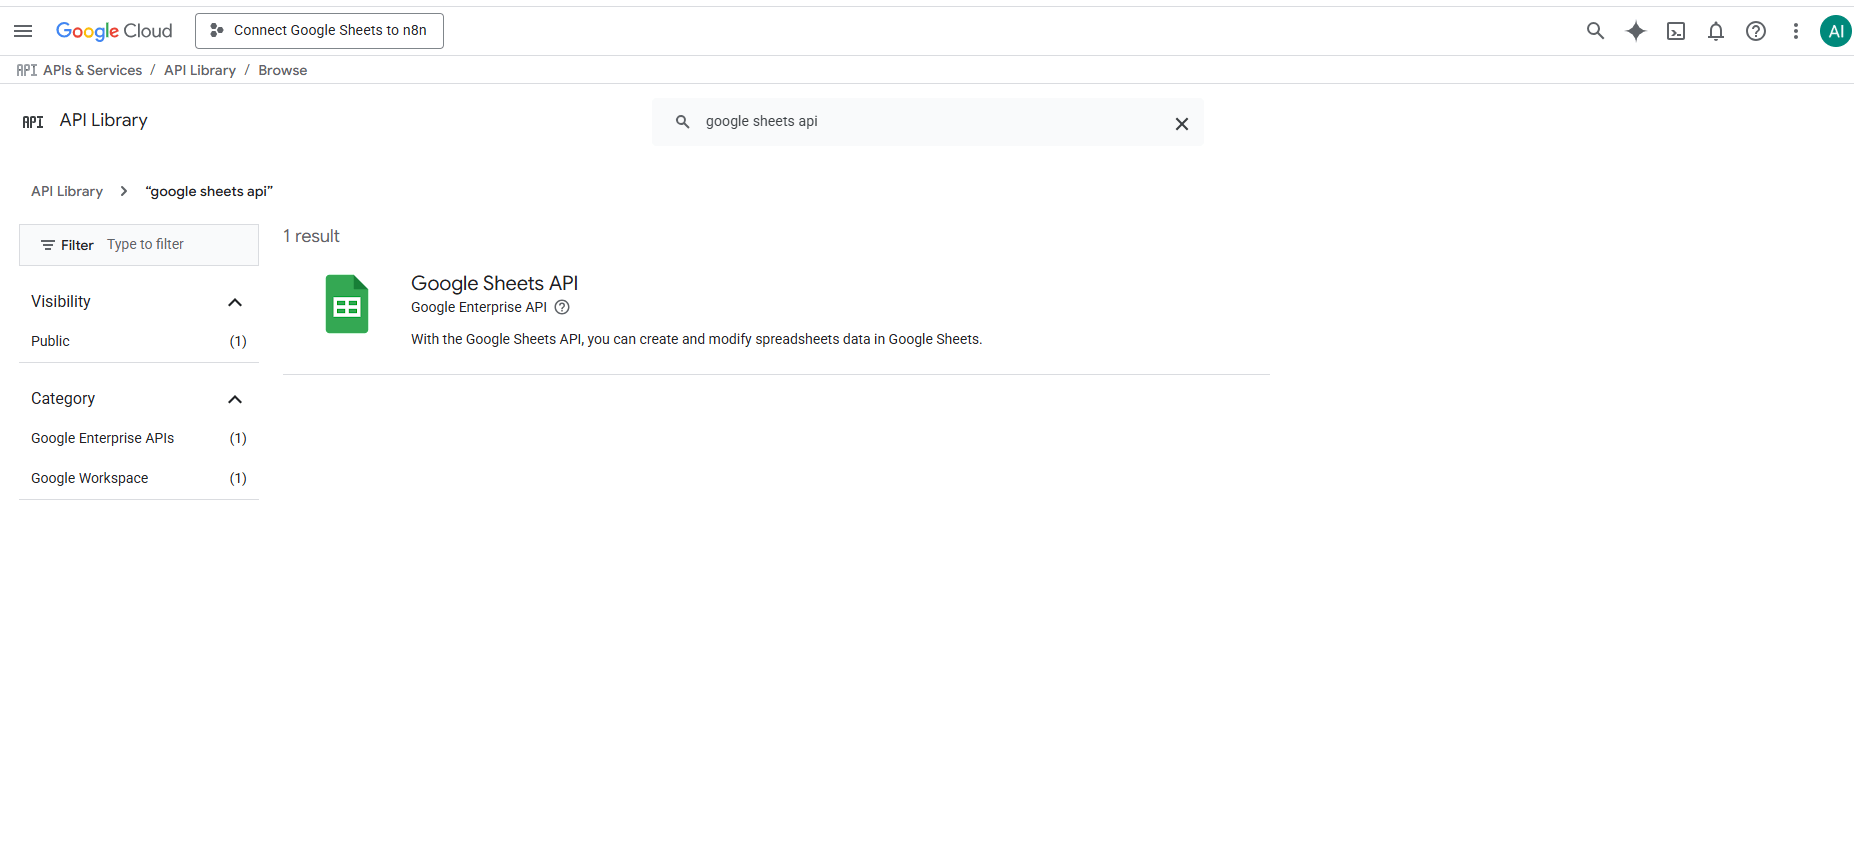
Task: Open notifications bell icon
Action: [x=1716, y=31]
